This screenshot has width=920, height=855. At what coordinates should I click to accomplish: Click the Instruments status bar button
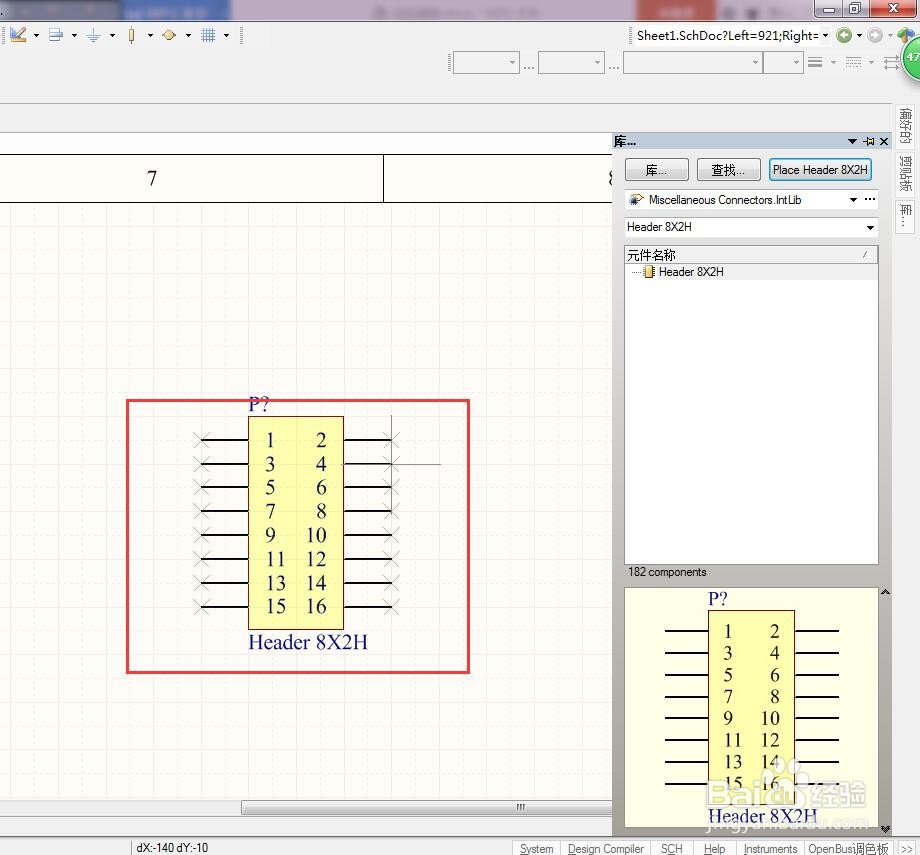[x=770, y=849]
